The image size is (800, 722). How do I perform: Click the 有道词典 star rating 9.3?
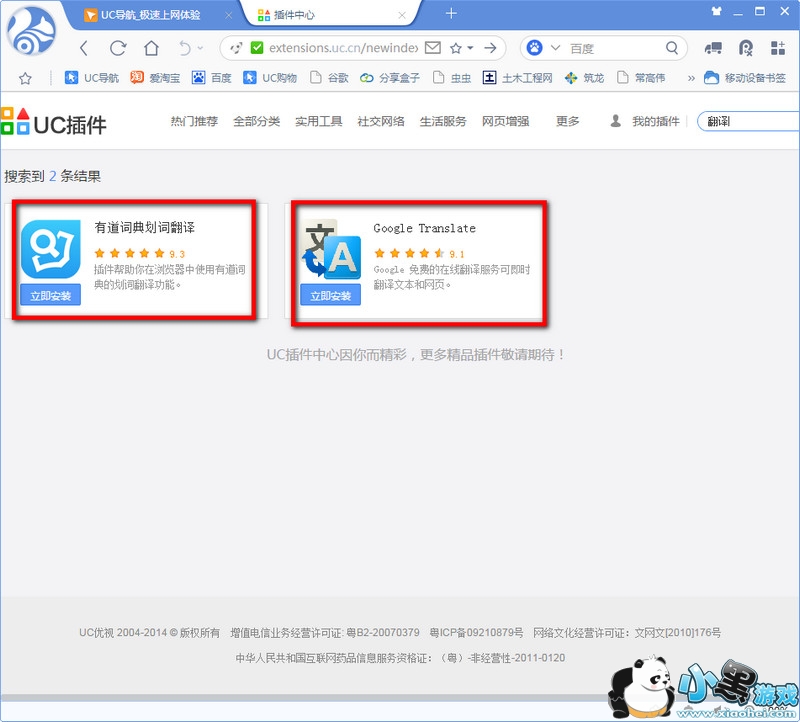click(x=139, y=253)
